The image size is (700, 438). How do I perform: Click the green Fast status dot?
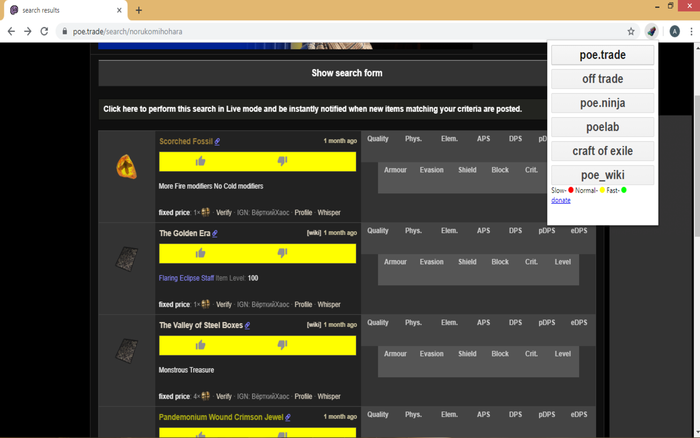(x=624, y=190)
